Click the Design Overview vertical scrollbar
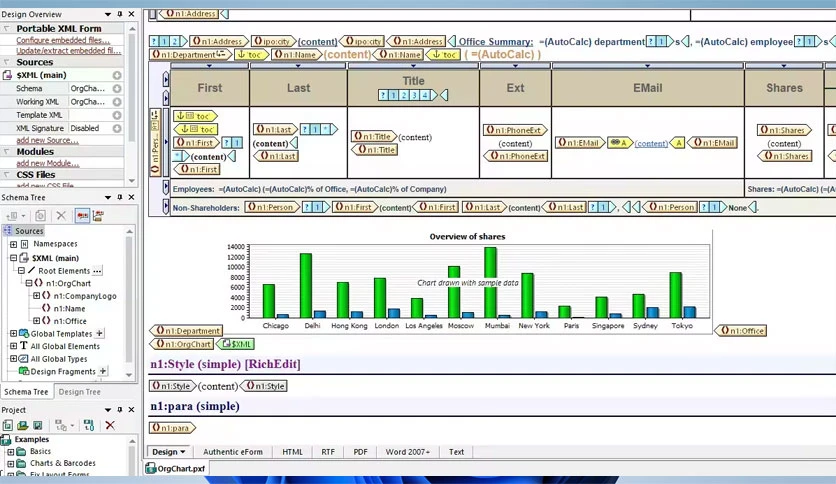This screenshot has height=484, width=836. [132, 104]
